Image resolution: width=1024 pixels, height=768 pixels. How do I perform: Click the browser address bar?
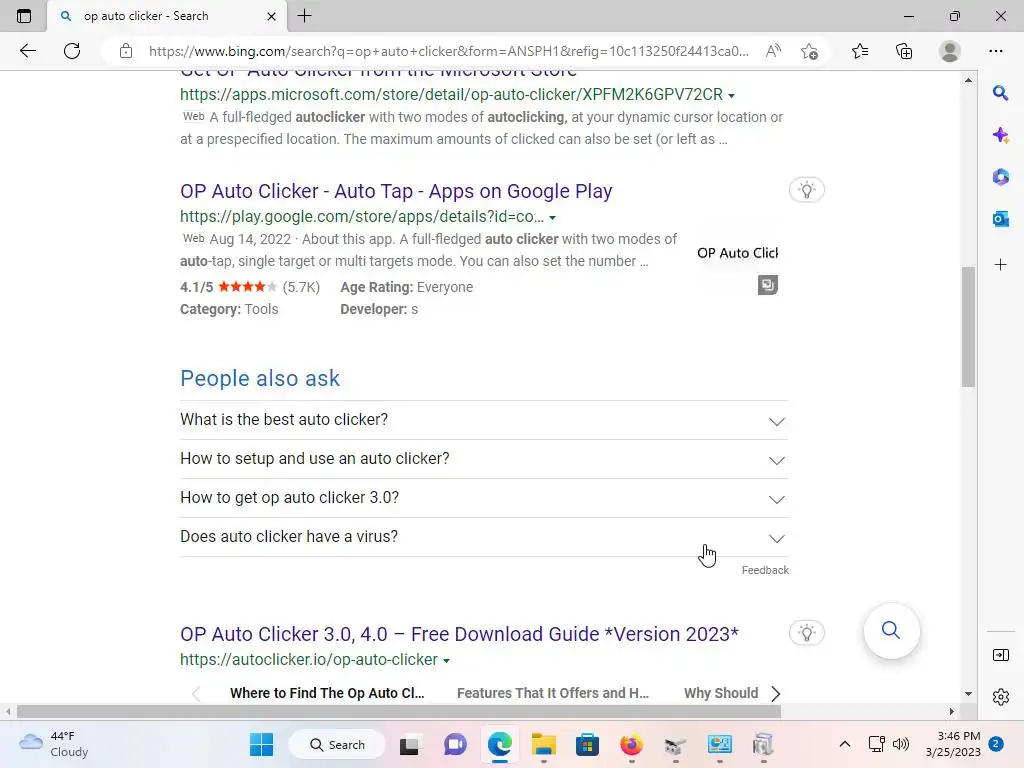(448, 51)
